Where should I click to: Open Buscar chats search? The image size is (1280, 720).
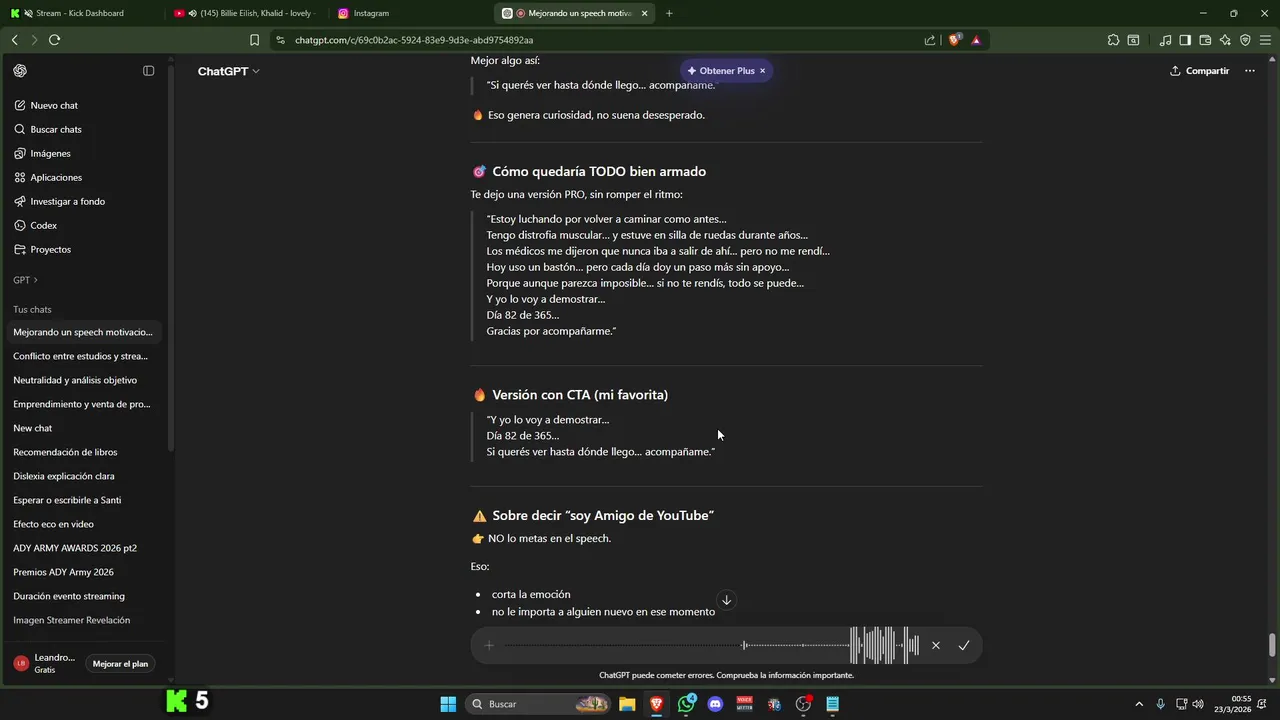click(56, 129)
